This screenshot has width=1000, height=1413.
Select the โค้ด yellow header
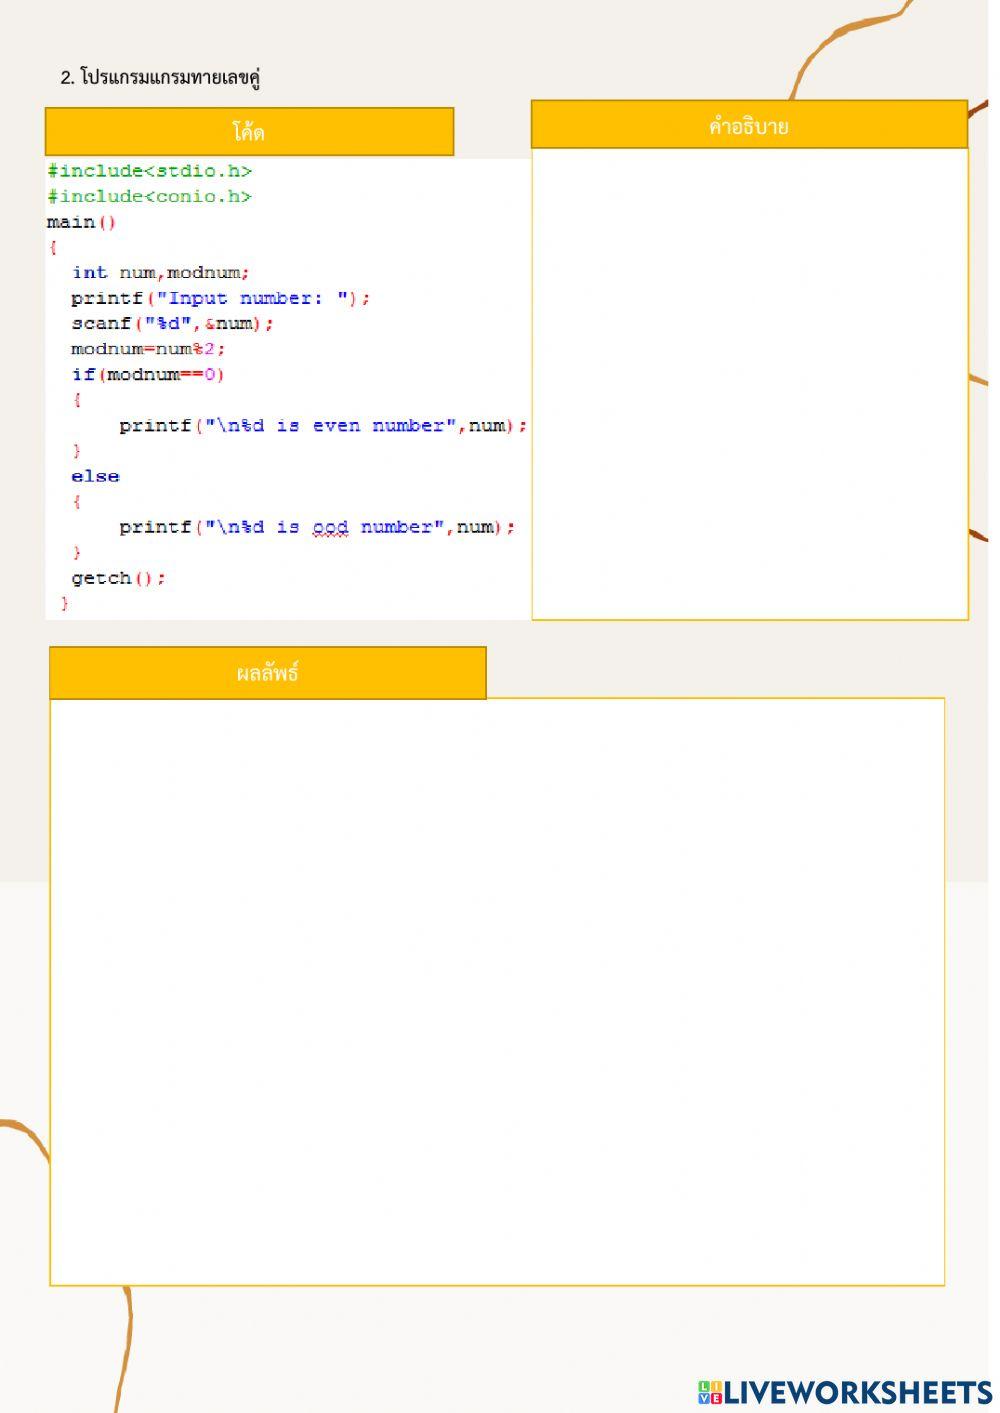[x=249, y=132]
